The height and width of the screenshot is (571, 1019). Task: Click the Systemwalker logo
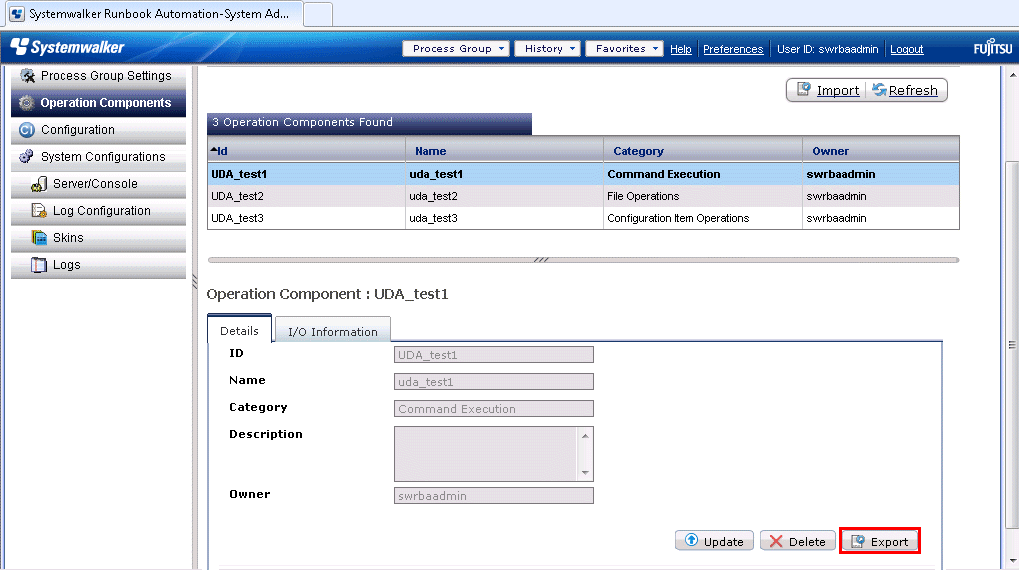click(x=68, y=47)
